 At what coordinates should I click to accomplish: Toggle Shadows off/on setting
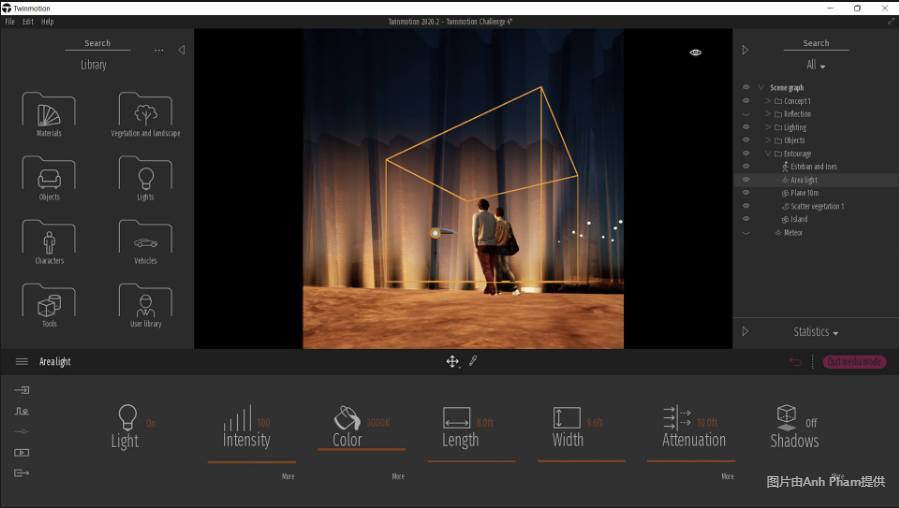(x=794, y=427)
